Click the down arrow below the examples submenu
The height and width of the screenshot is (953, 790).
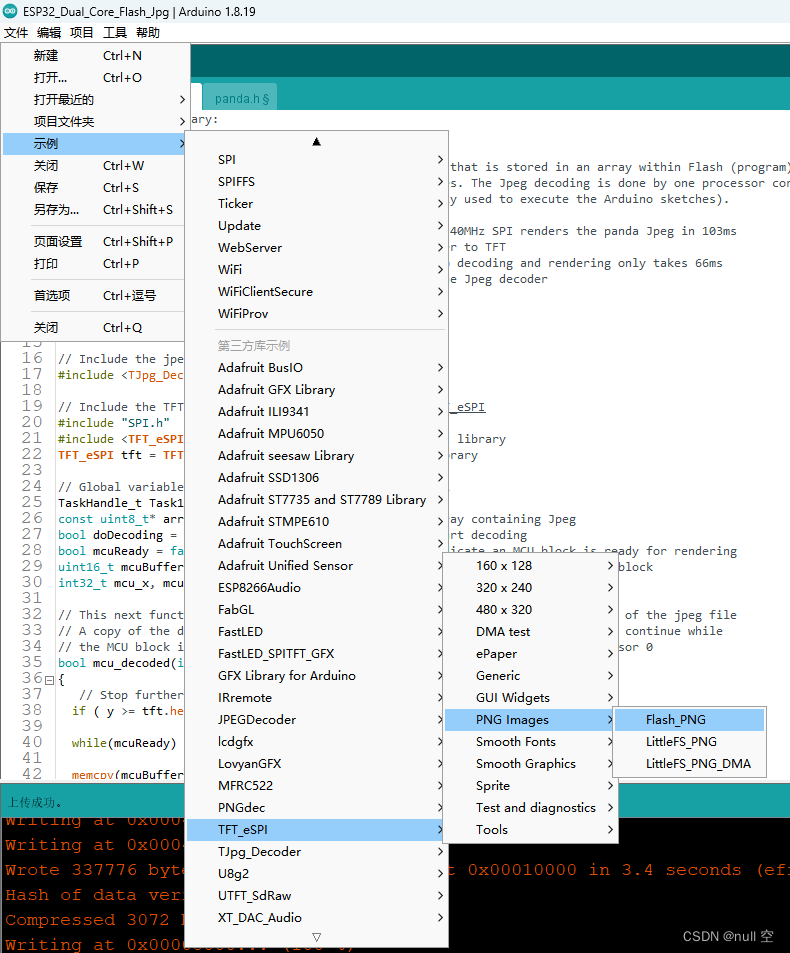(x=316, y=937)
